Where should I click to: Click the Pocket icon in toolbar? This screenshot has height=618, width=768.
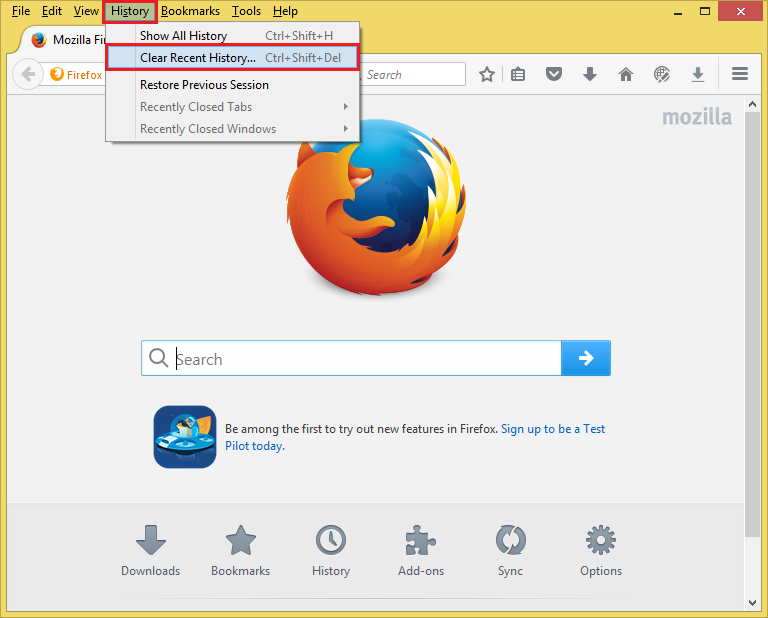click(x=553, y=74)
